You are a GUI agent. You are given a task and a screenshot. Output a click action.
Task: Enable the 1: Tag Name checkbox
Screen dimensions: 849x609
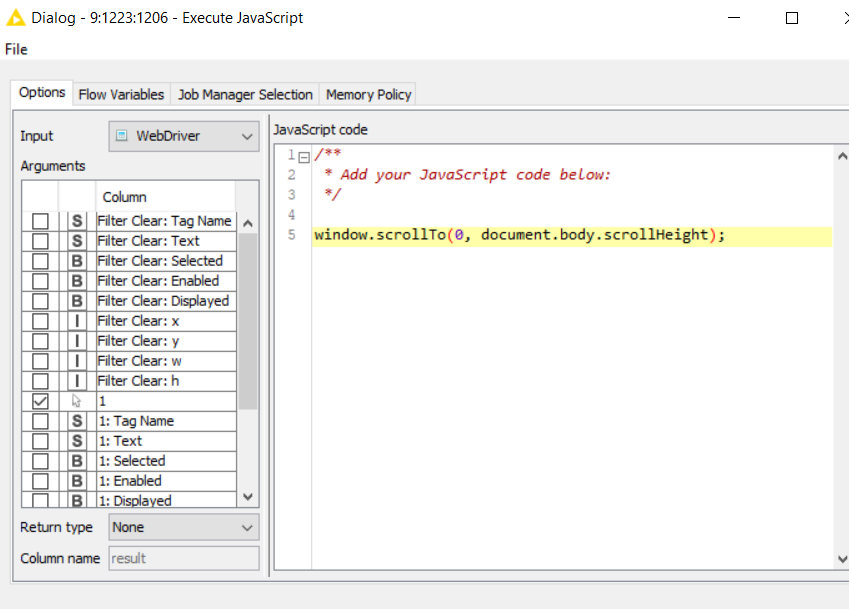(40, 421)
